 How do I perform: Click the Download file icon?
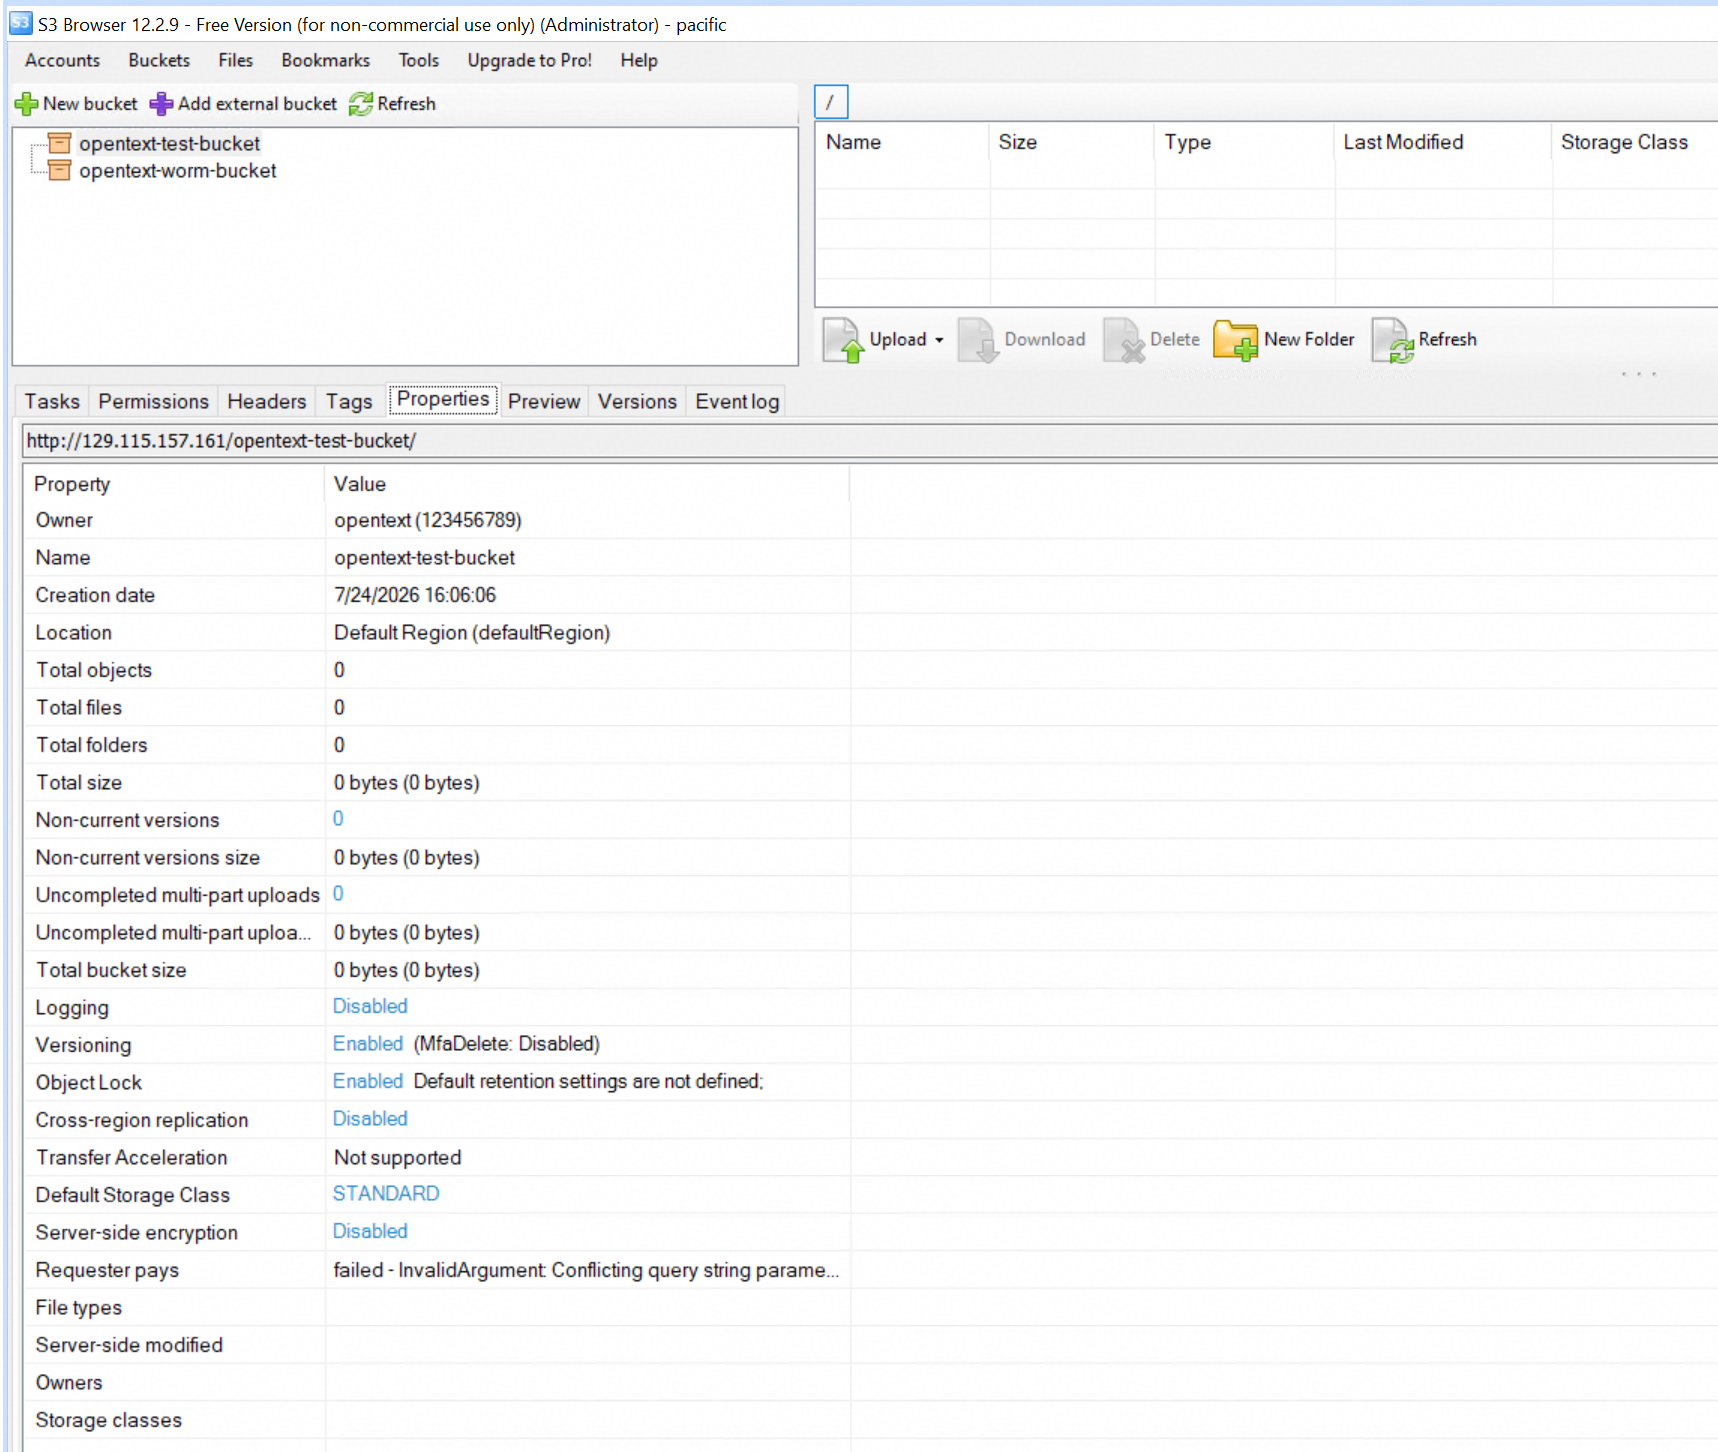(978, 340)
